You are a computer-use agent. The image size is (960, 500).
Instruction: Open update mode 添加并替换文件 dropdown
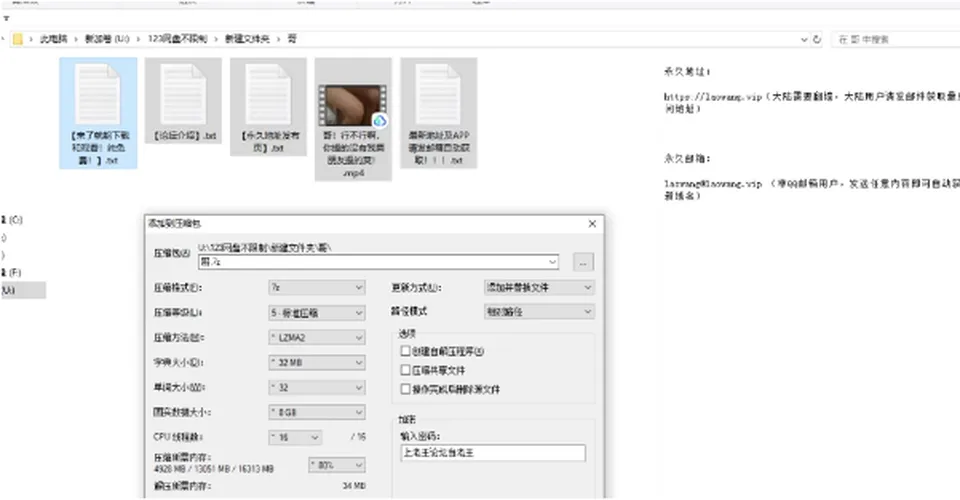(x=539, y=287)
